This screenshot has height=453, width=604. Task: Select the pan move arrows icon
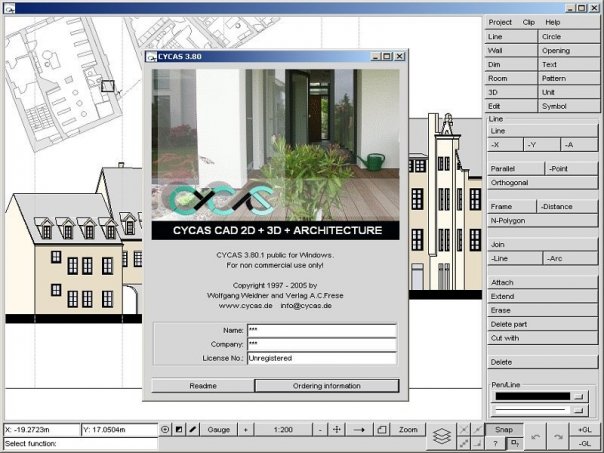(337, 430)
